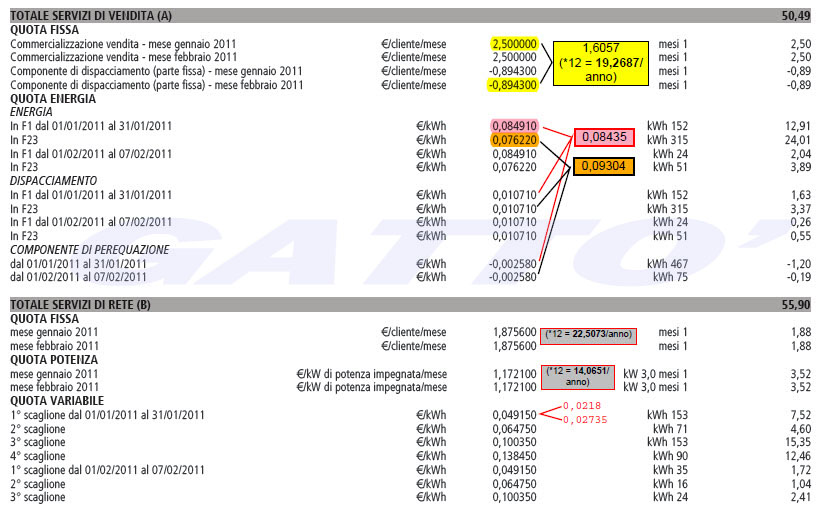This screenshot has width=822, height=510.
Task: Click the quantity "kWh 16"
Action: (670, 484)
